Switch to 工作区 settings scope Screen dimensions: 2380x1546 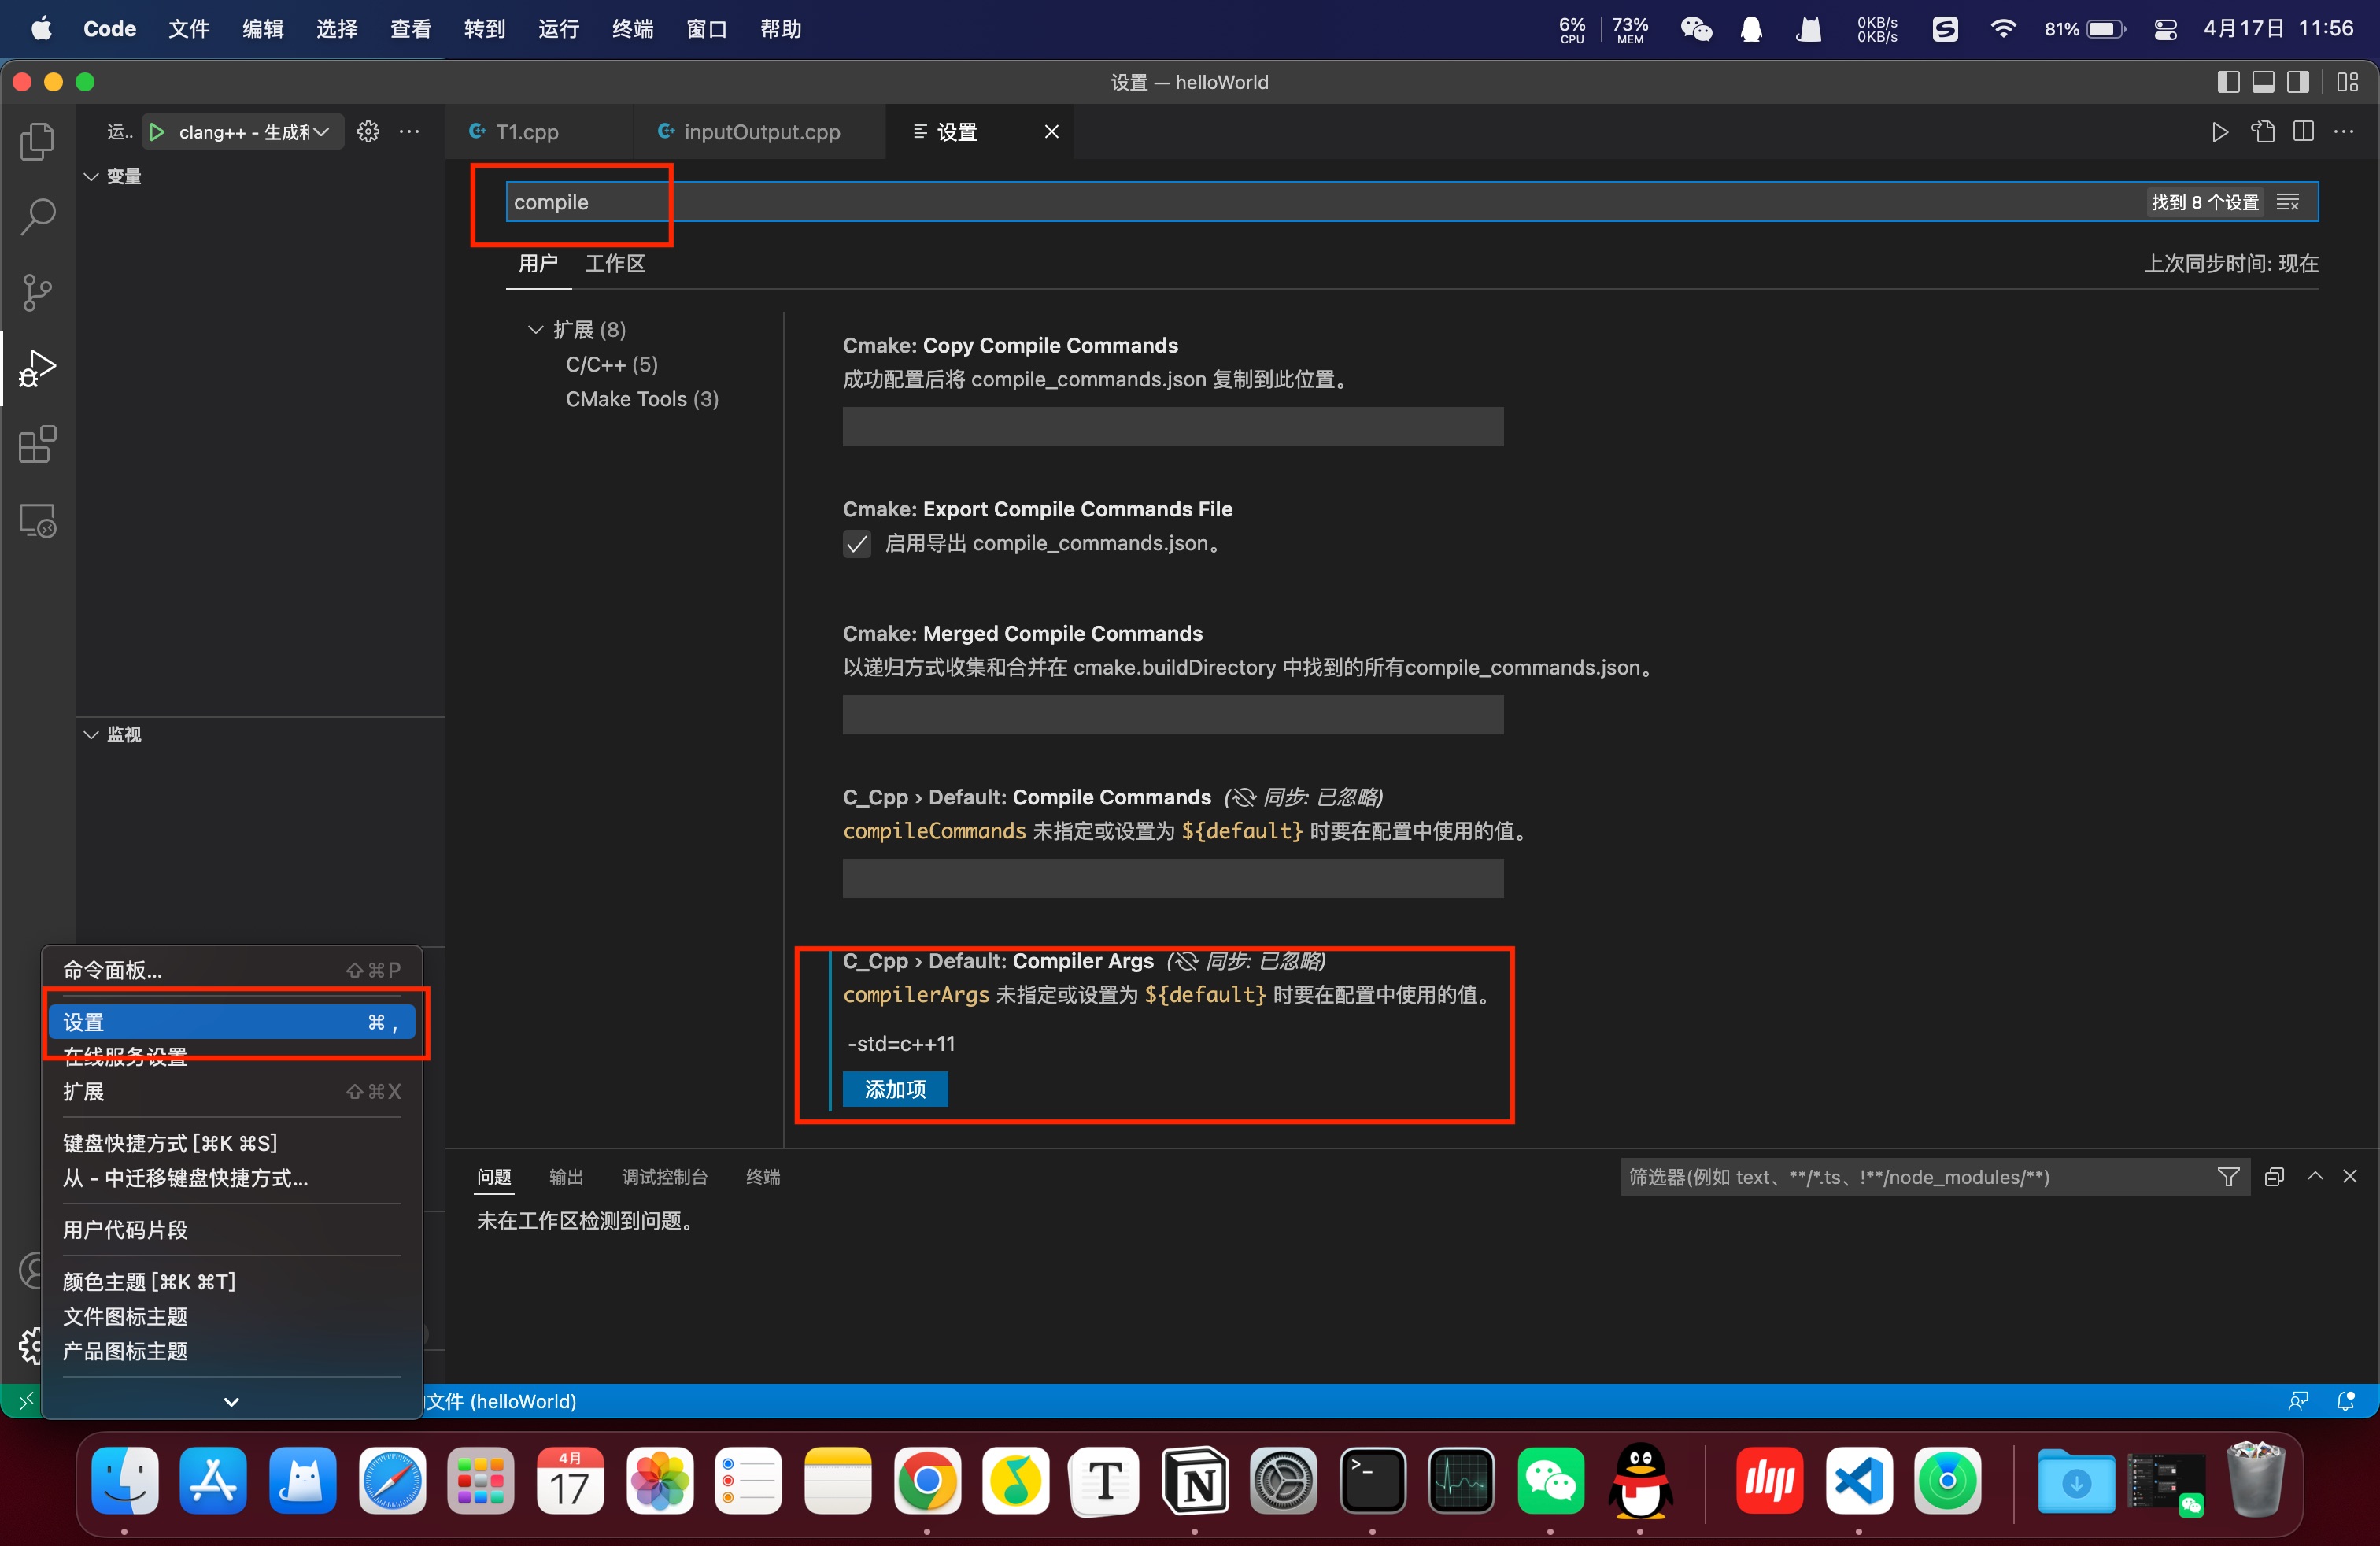coord(614,264)
